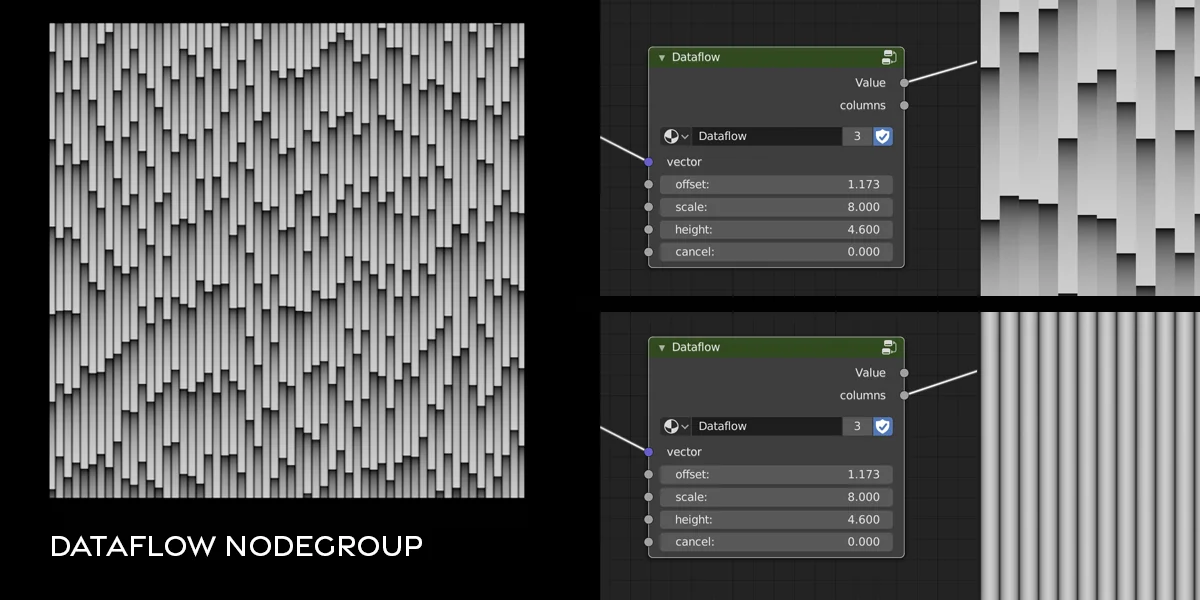Click the user count 3 button on the lower node
Screen dimensions: 1200x600
pyautogui.click(x=857, y=426)
